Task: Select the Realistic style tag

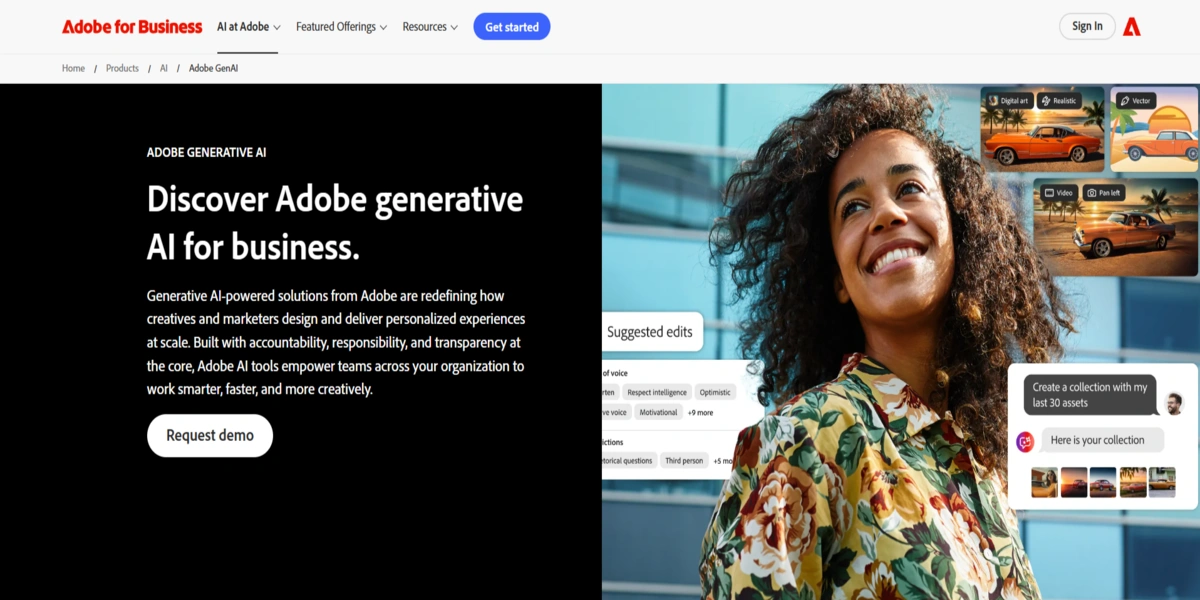Action: coord(1059,101)
